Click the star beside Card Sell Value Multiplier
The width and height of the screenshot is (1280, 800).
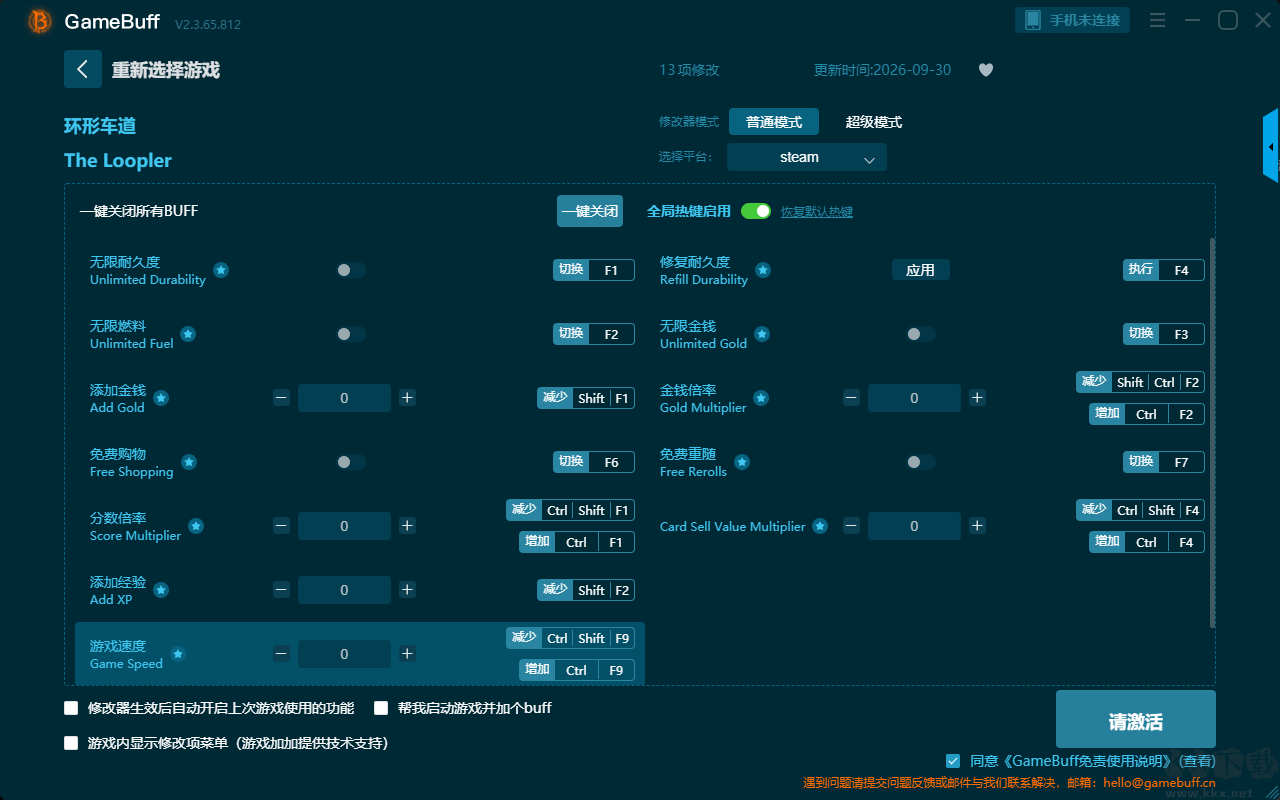tap(820, 526)
